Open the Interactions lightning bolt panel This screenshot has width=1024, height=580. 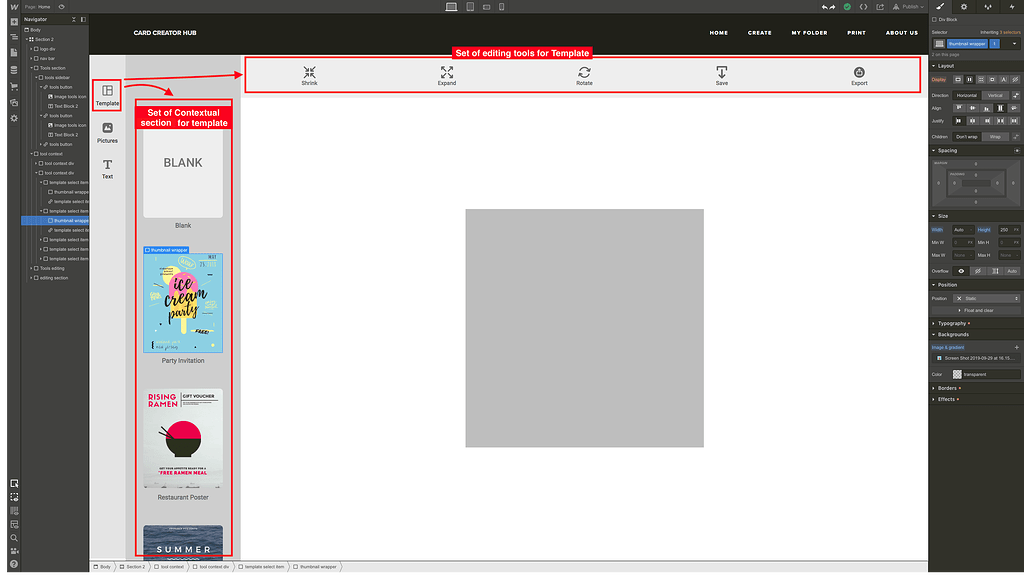tap(1012, 6)
